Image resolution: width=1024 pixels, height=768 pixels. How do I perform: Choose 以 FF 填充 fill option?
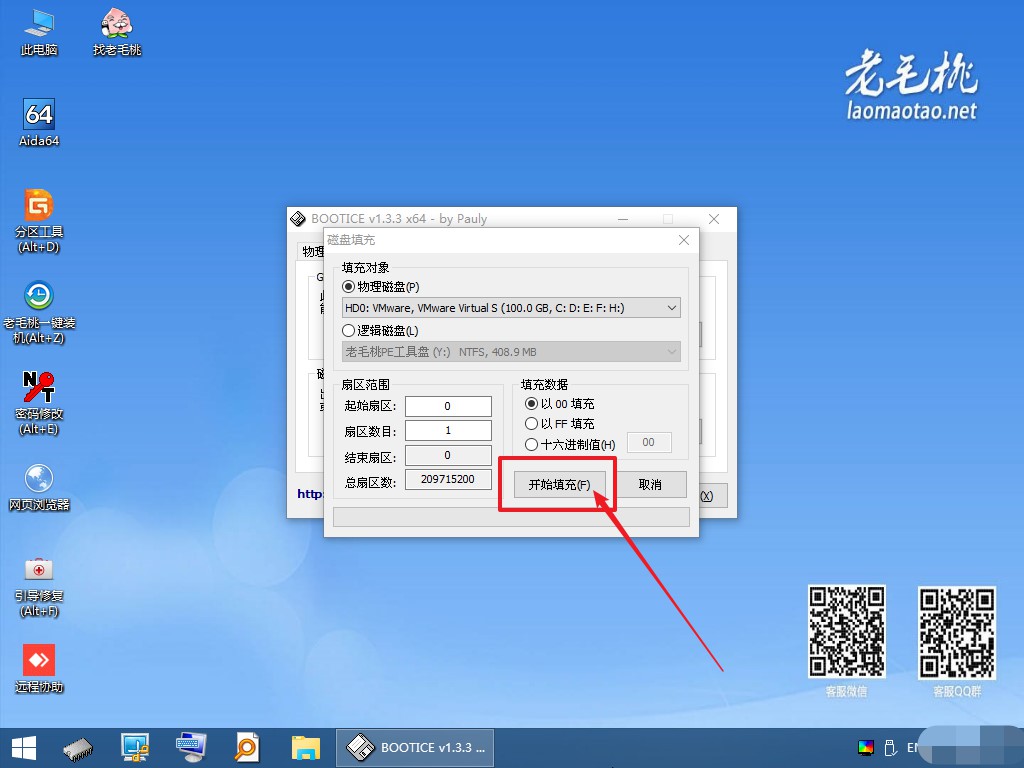coord(531,424)
